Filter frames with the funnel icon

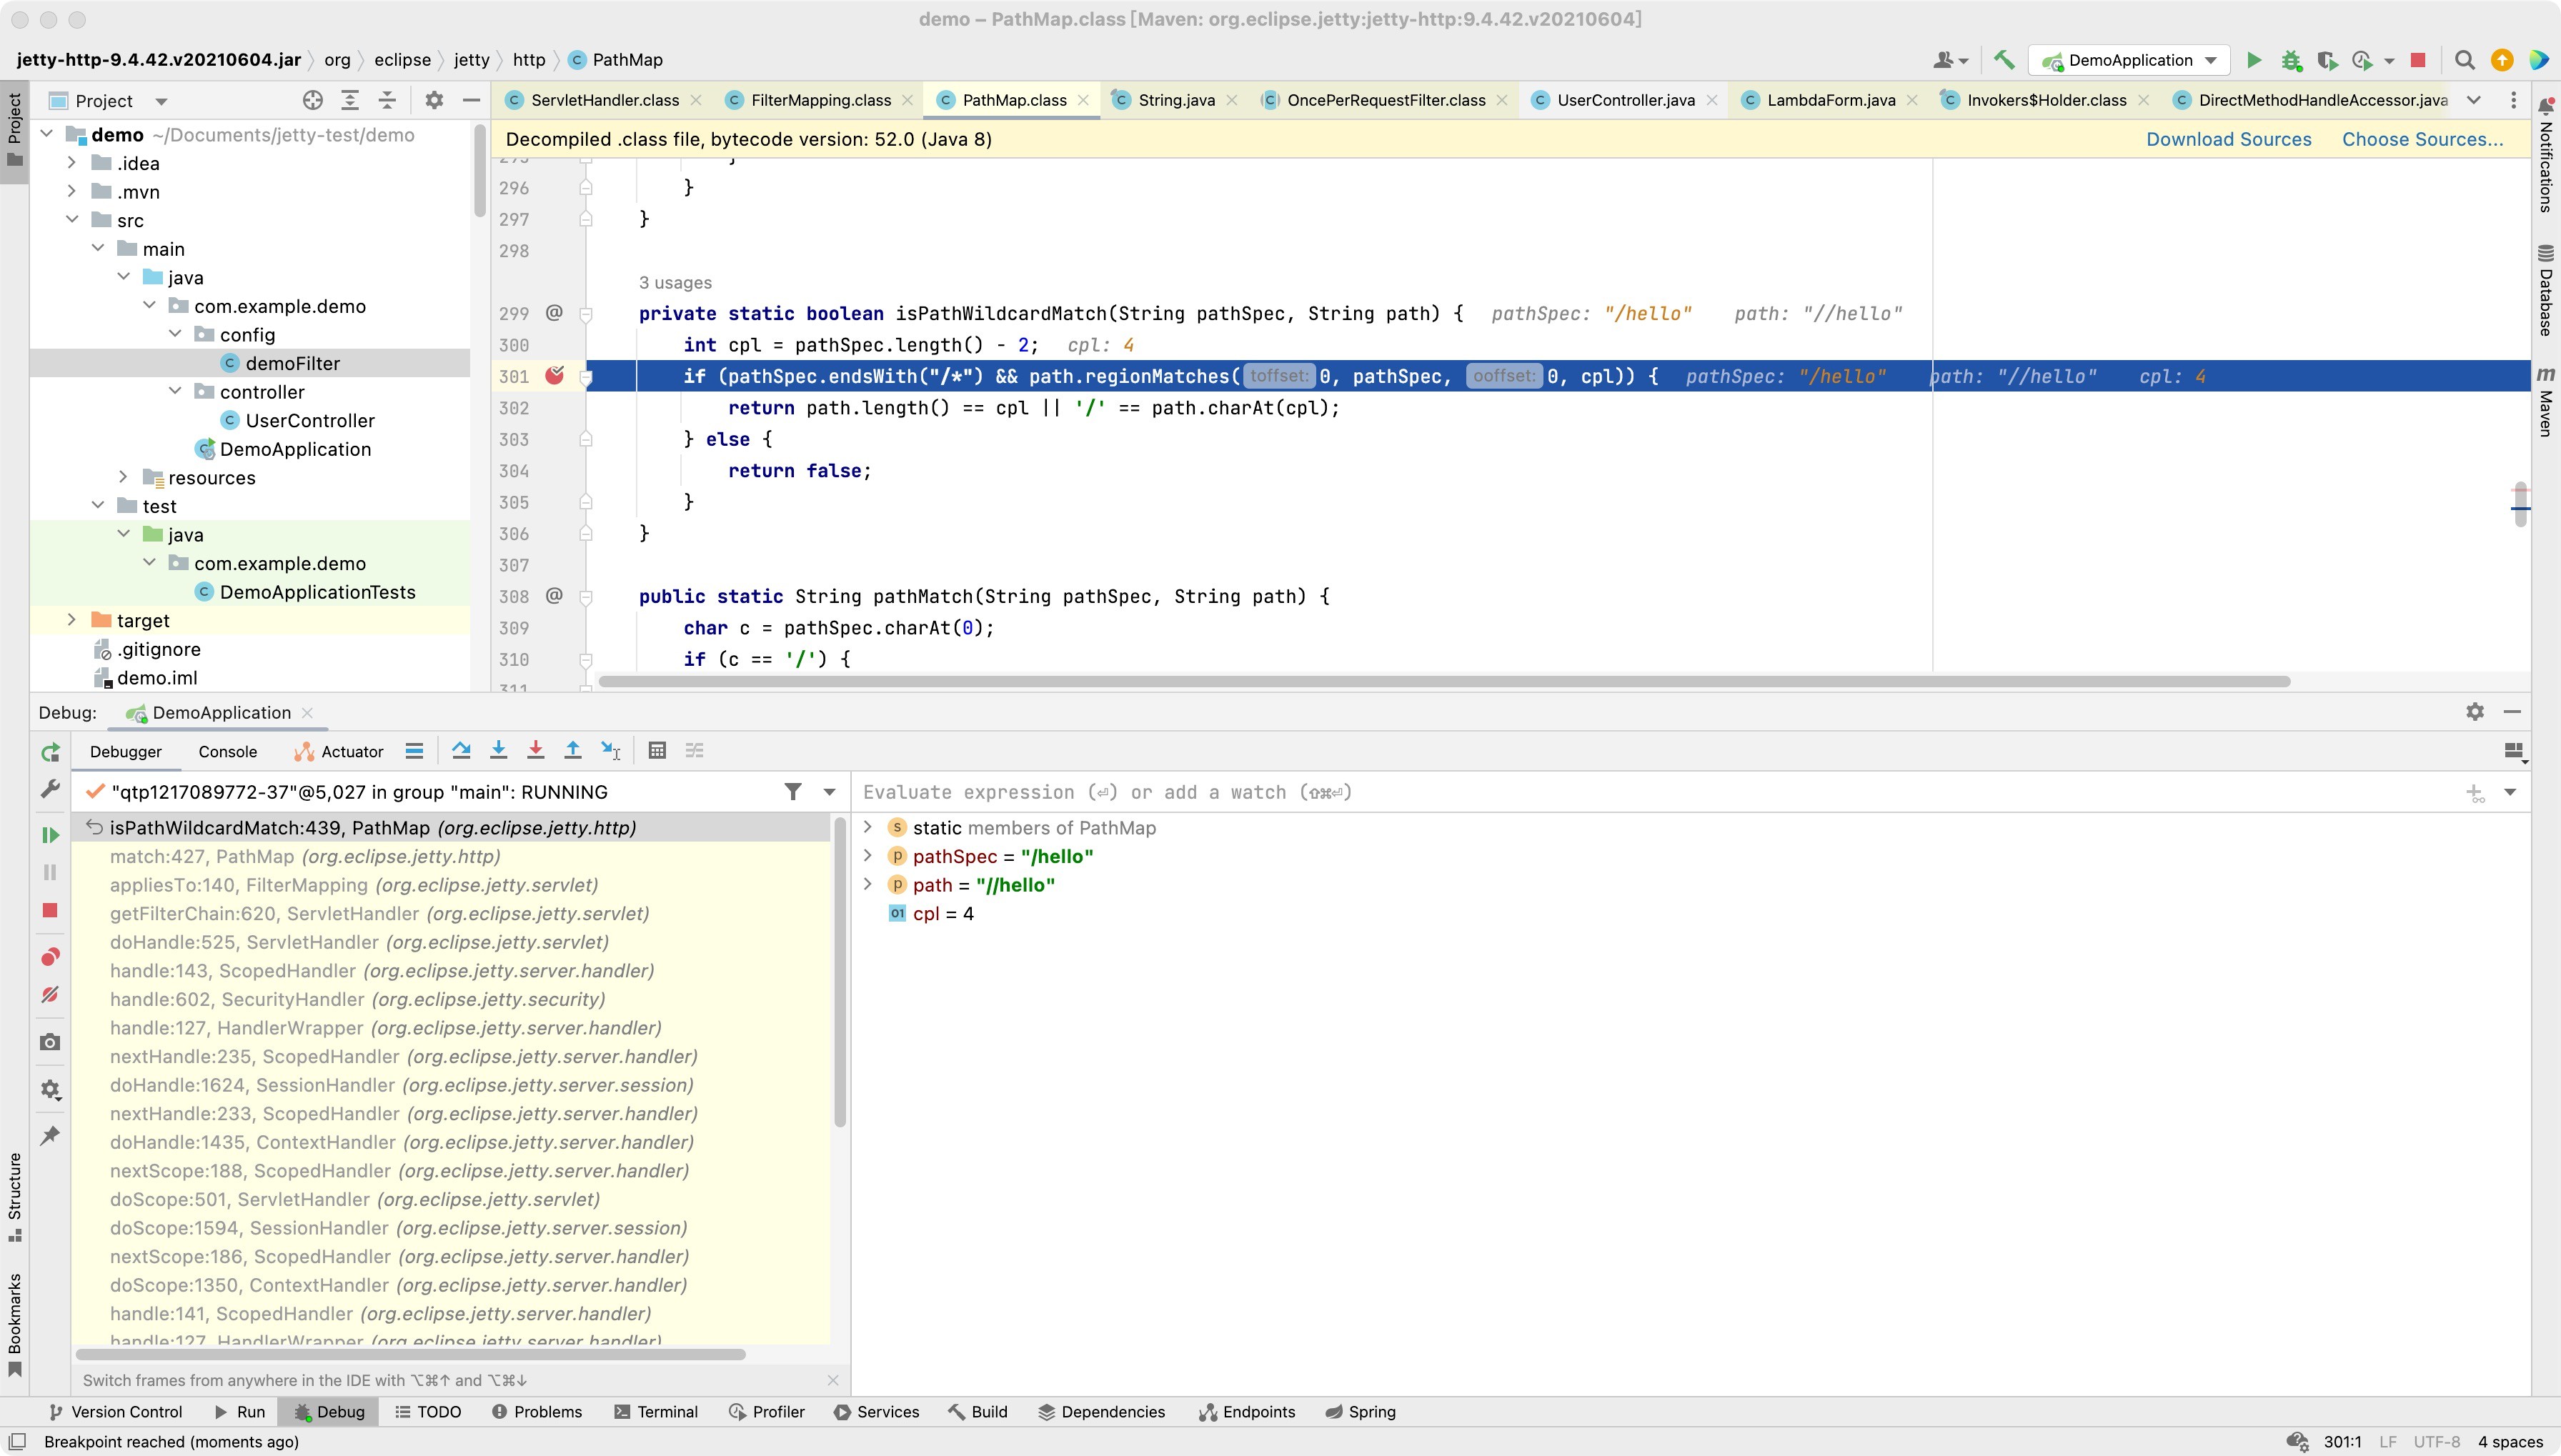point(793,792)
